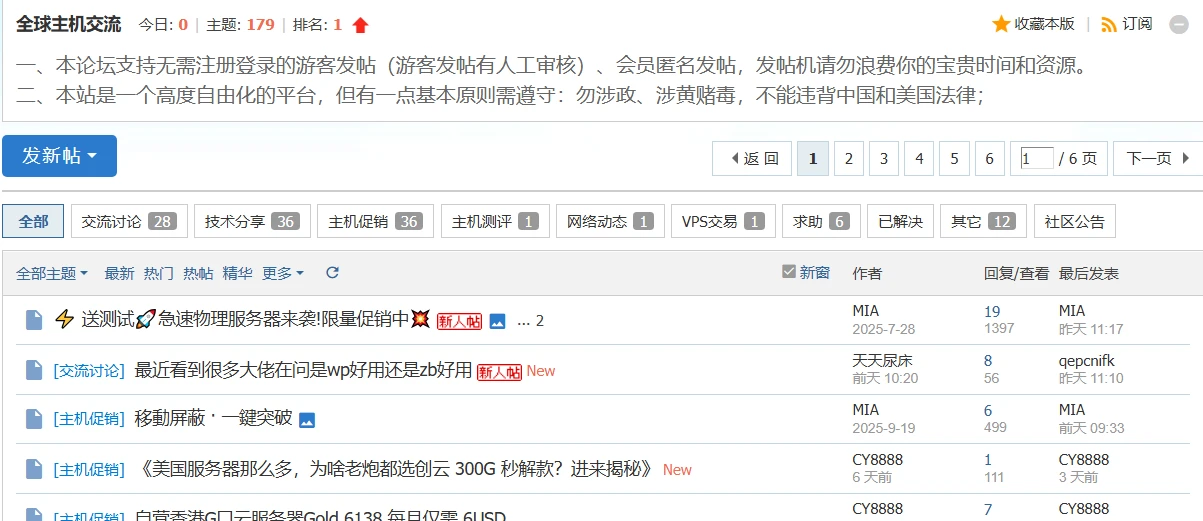Filter threads by 热帖

coord(198,273)
